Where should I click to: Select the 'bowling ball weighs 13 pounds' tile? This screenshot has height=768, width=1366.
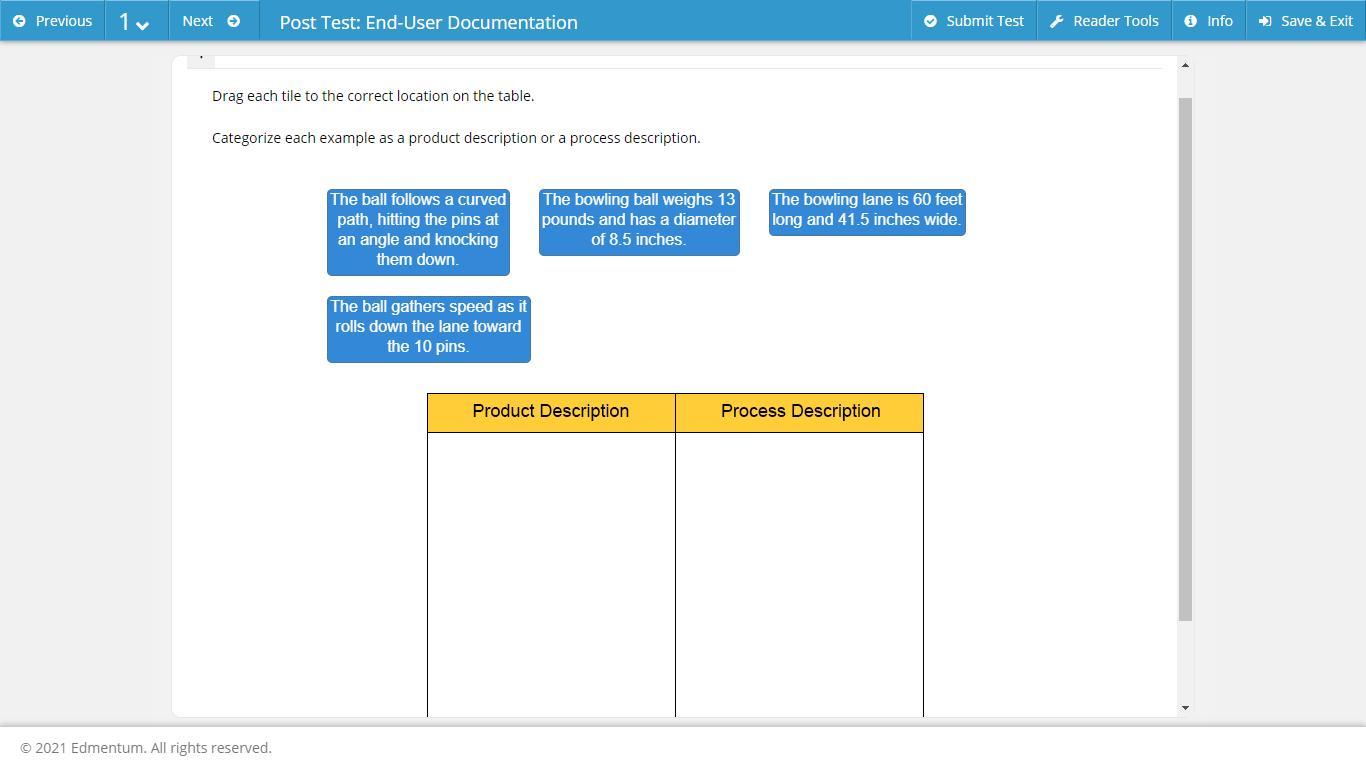pyautogui.click(x=639, y=221)
